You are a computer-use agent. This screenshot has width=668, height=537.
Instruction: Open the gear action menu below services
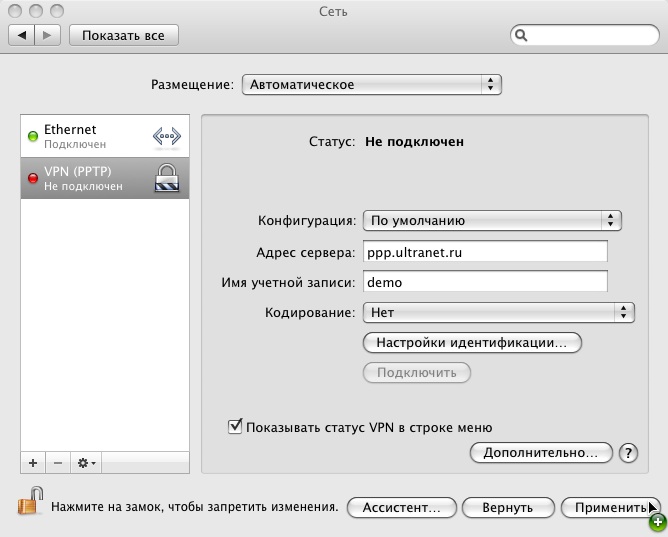(85, 463)
